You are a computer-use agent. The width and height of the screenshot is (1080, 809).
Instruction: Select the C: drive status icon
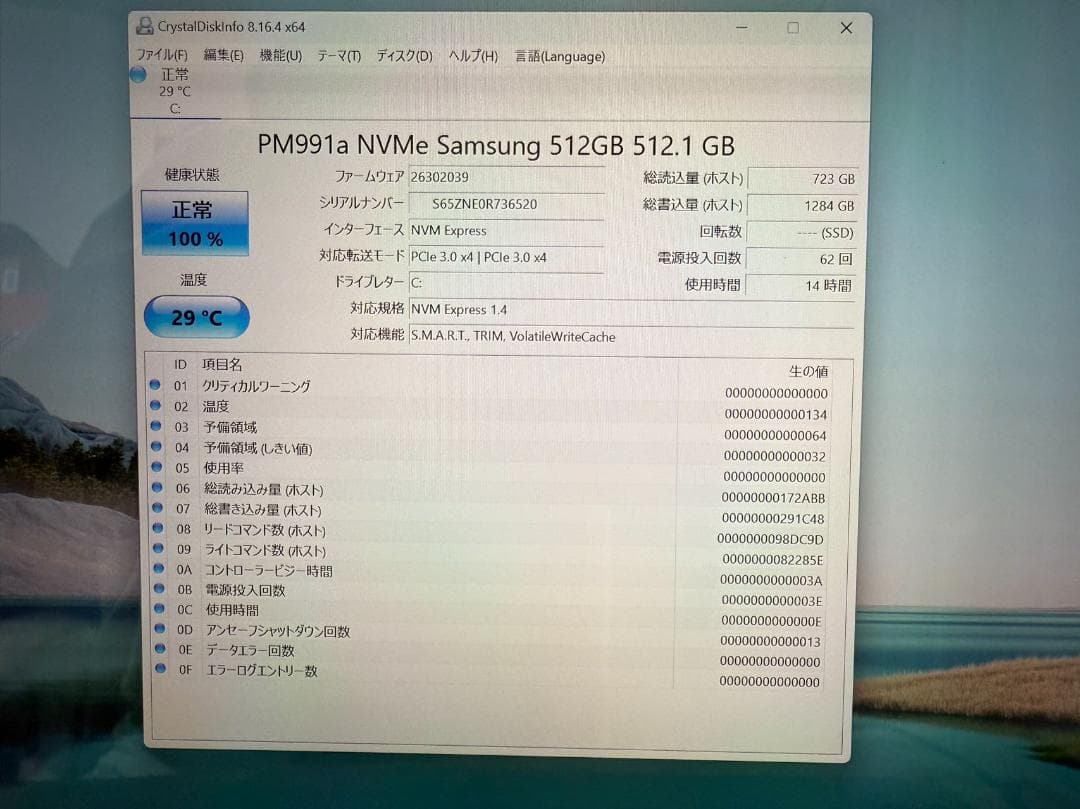coord(139,75)
